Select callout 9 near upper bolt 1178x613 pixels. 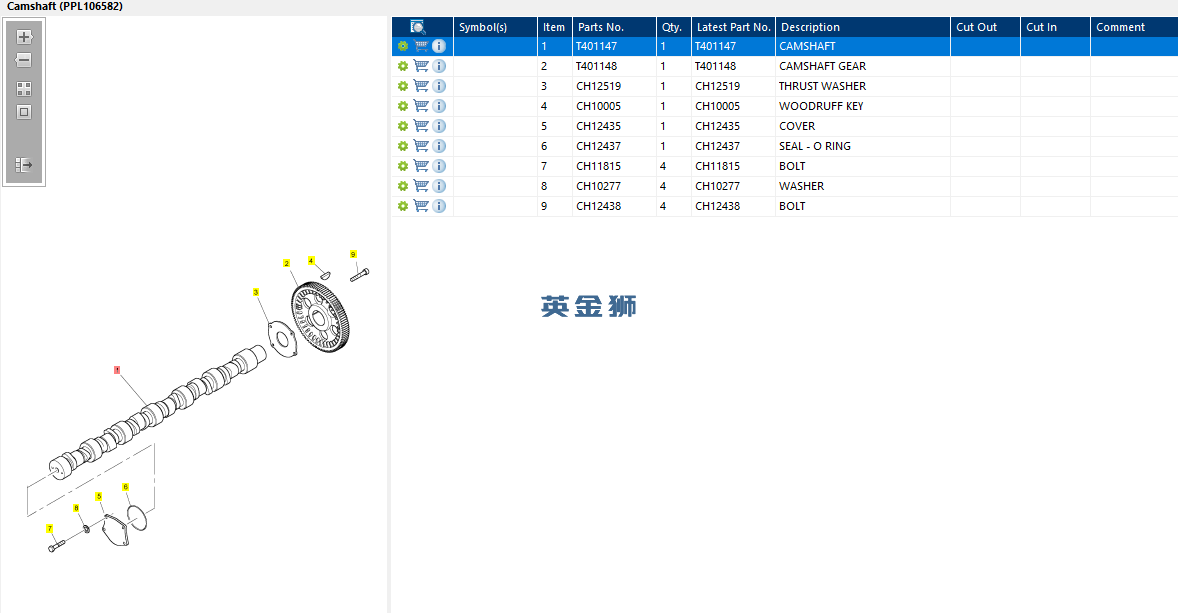353,255
